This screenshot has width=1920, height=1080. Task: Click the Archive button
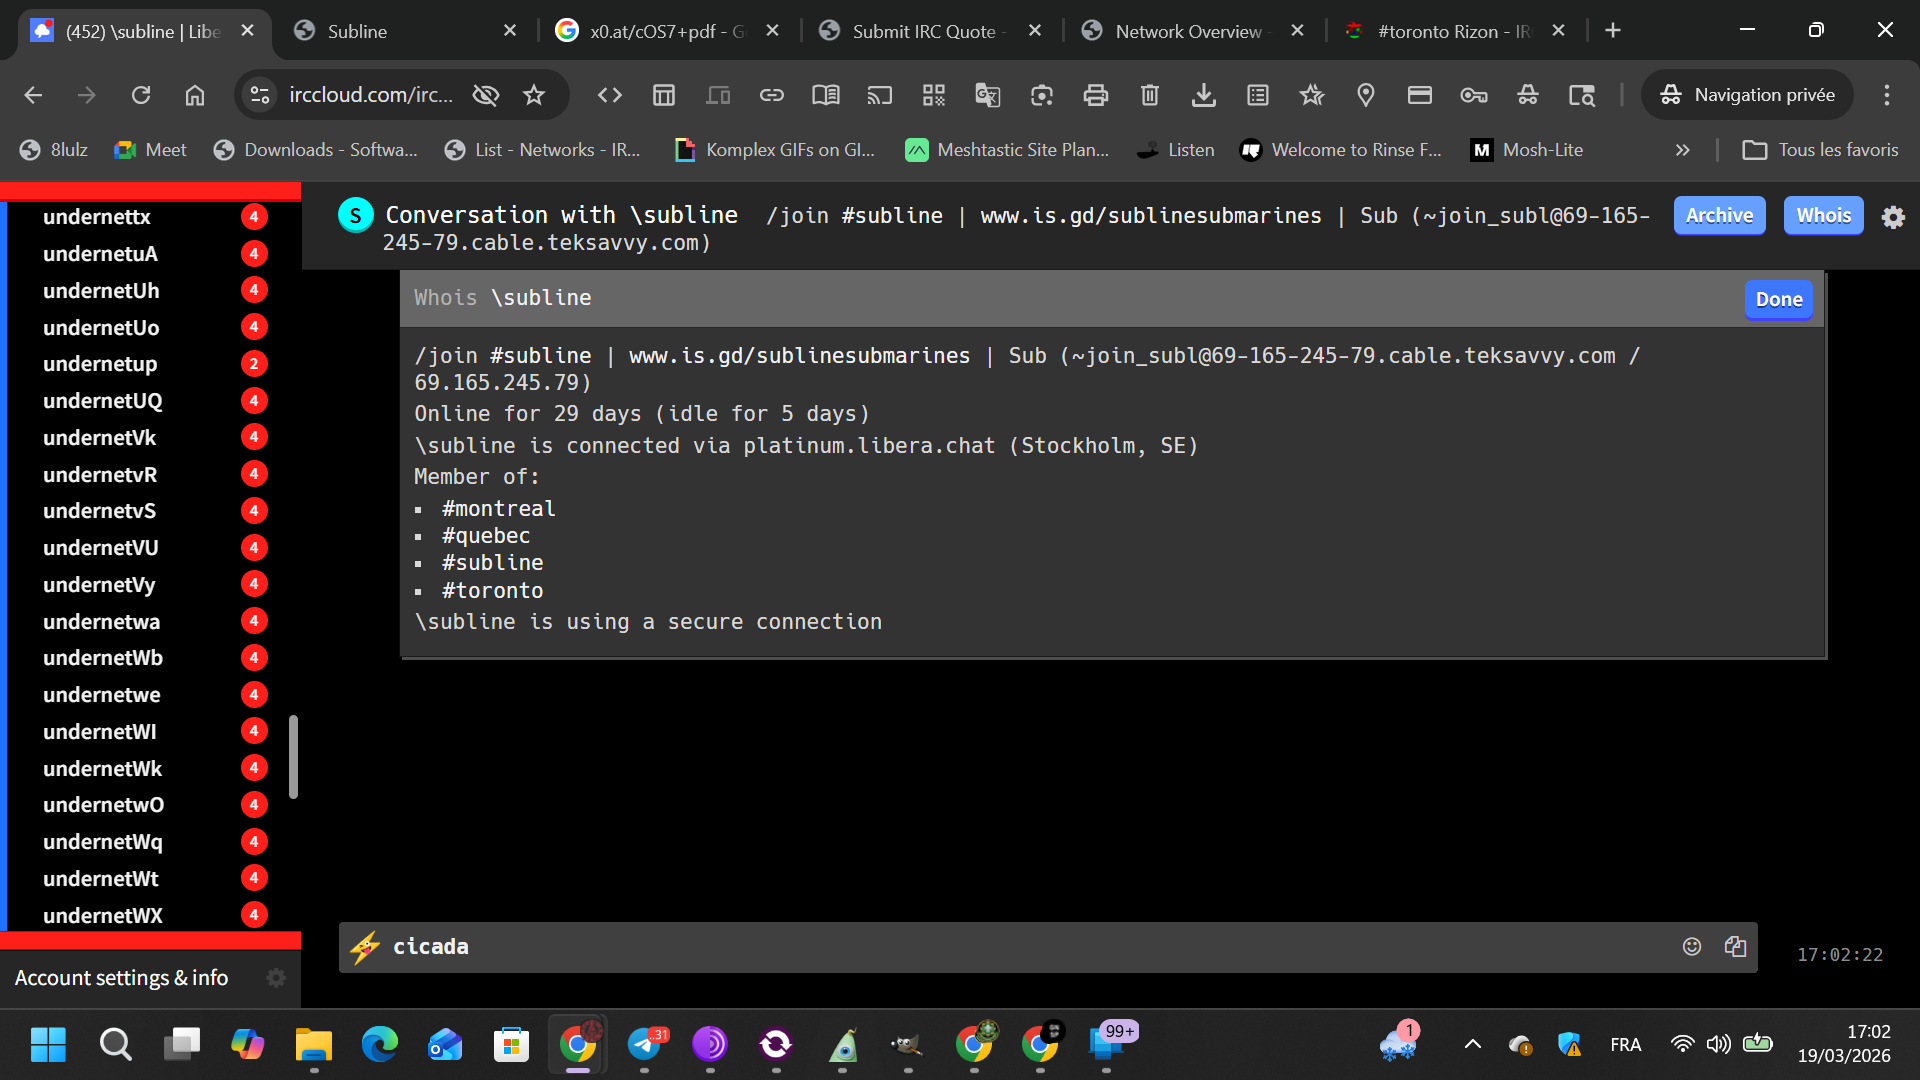[1718, 215]
